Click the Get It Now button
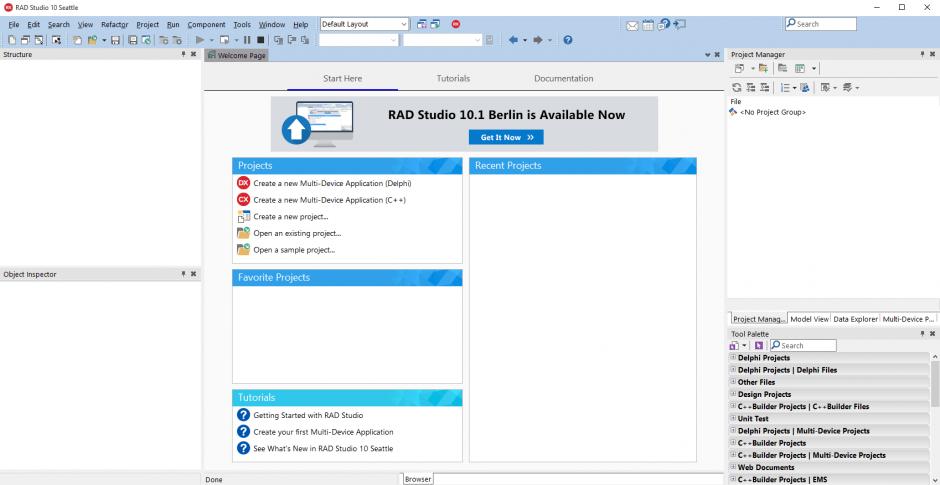 click(507, 137)
